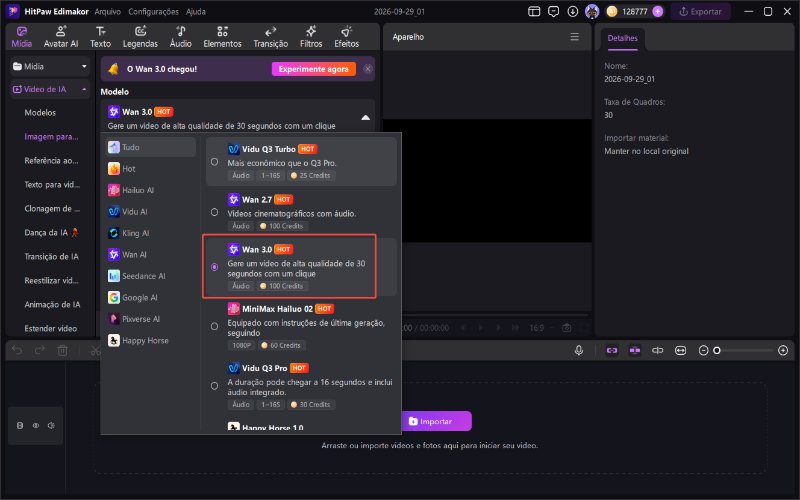This screenshot has width=800, height=500.
Task: Filter models by Tudo
Action: pos(151,147)
